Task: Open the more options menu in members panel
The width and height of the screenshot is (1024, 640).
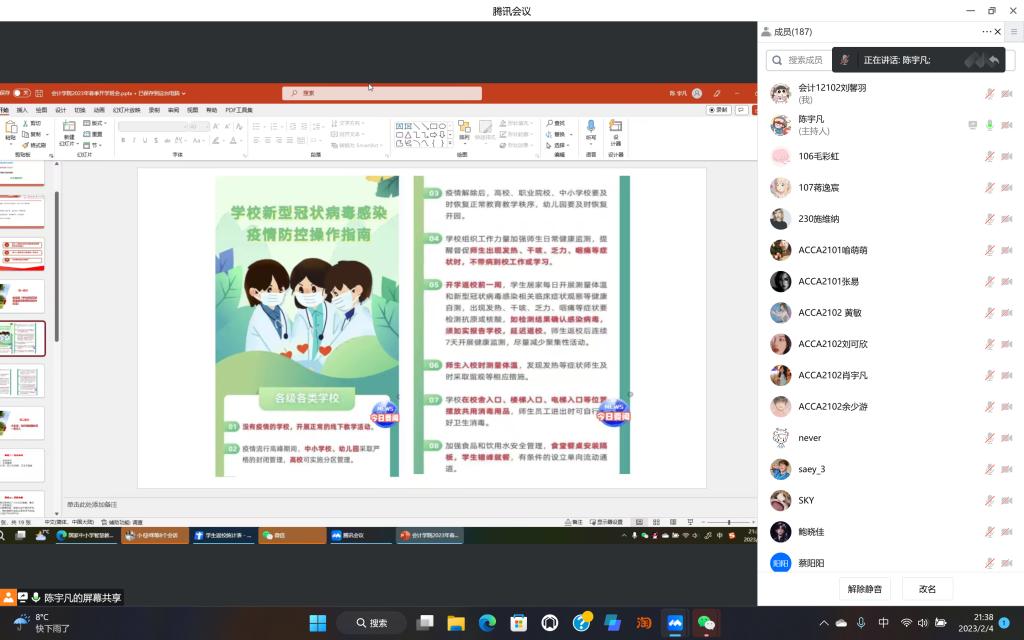Action: tap(986, 31)
